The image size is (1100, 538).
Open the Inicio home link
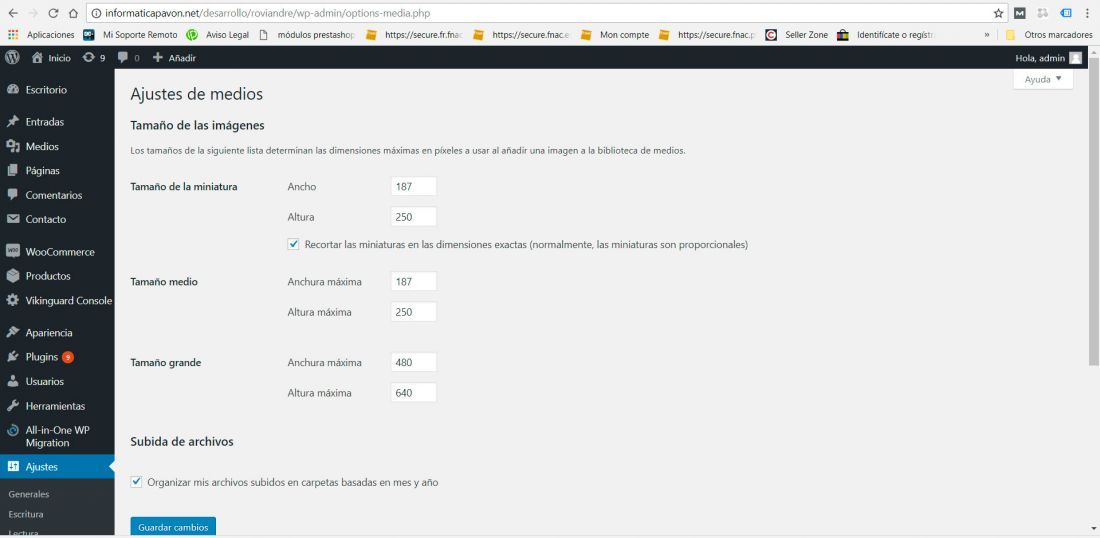51,58
